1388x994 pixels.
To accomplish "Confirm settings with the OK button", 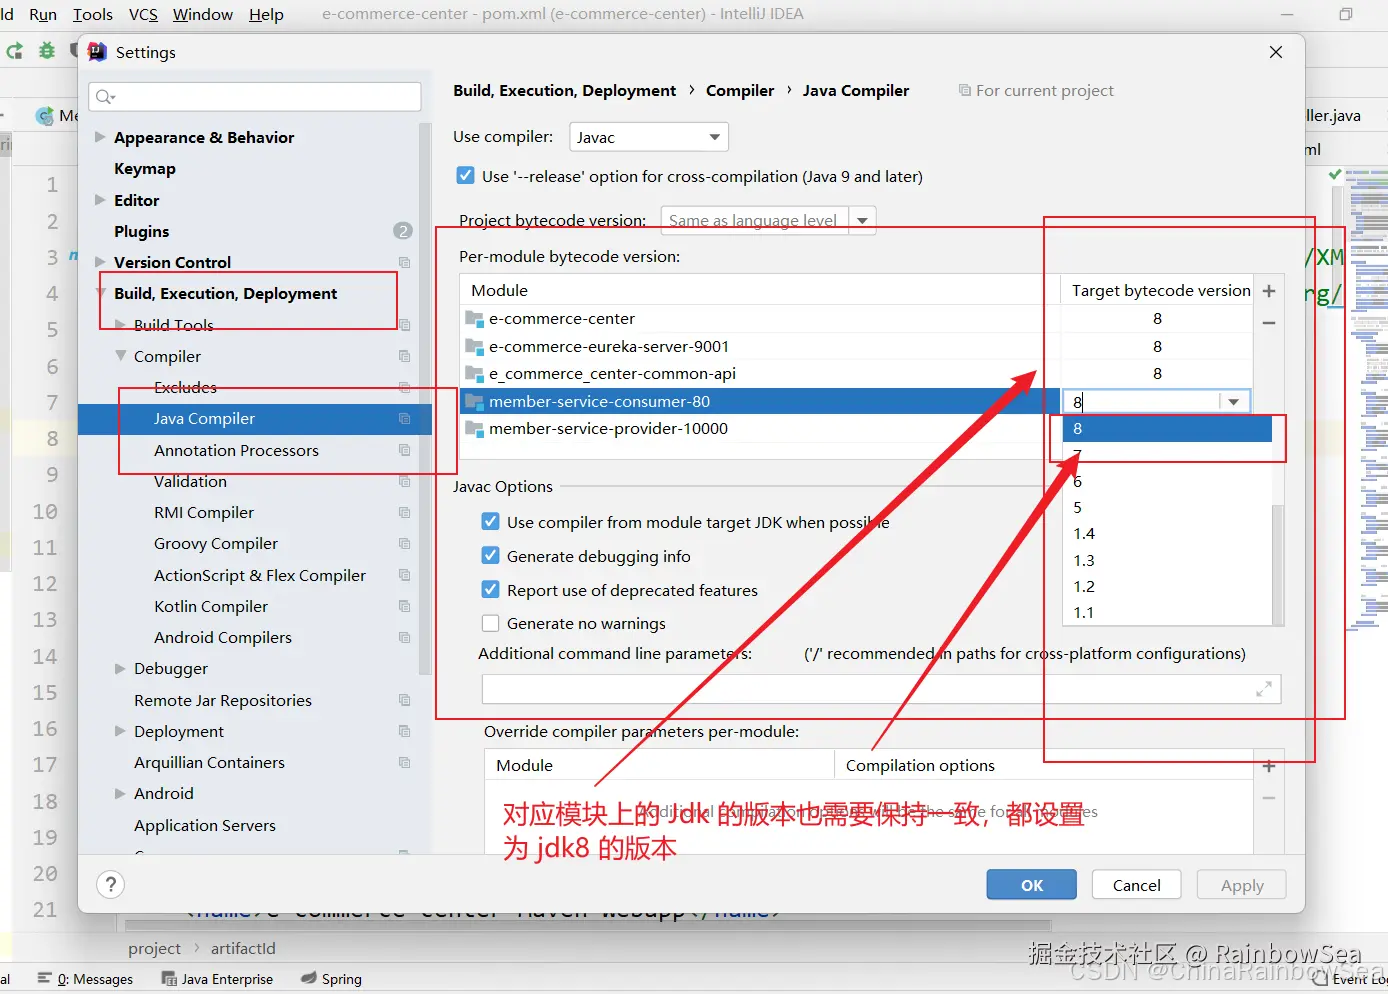I will (1032, 885).
